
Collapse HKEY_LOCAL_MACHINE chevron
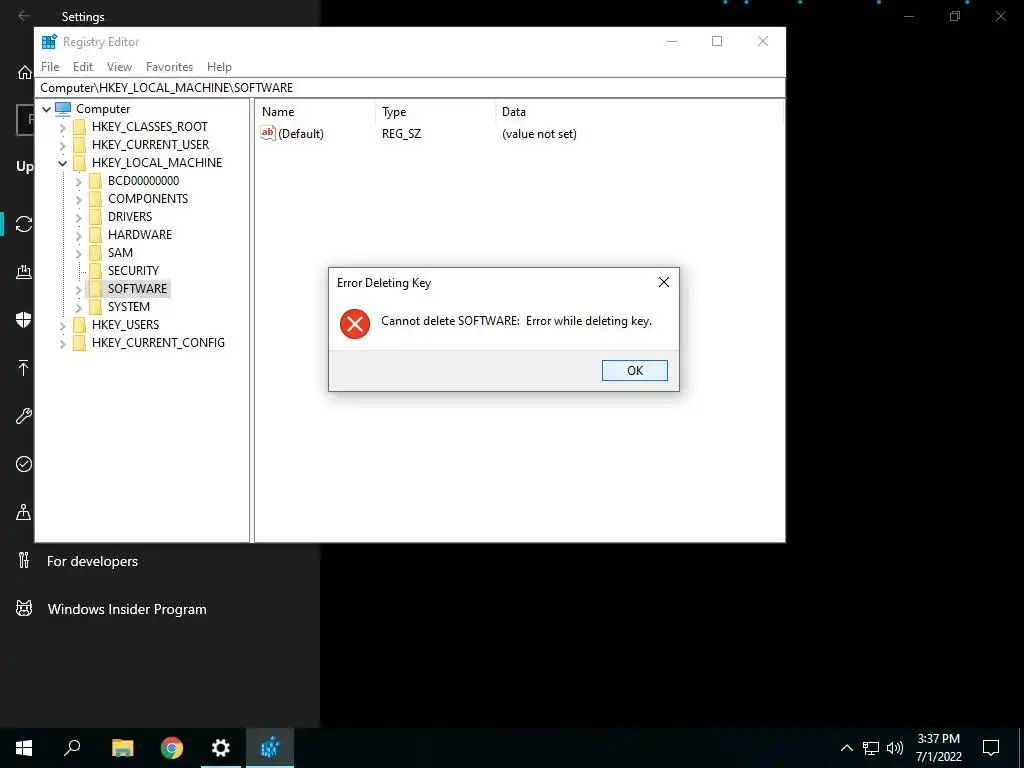pos(63,163)
